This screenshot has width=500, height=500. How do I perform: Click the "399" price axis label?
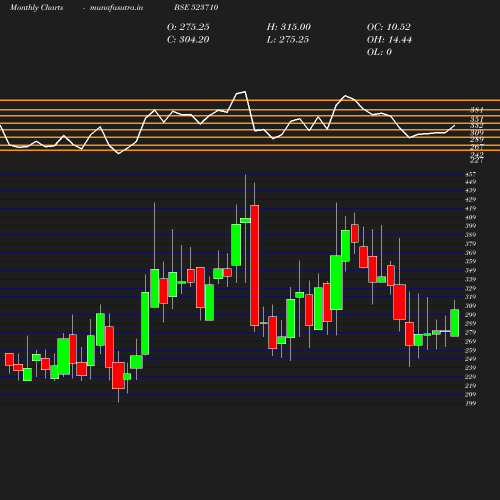(x=471, y=226)
